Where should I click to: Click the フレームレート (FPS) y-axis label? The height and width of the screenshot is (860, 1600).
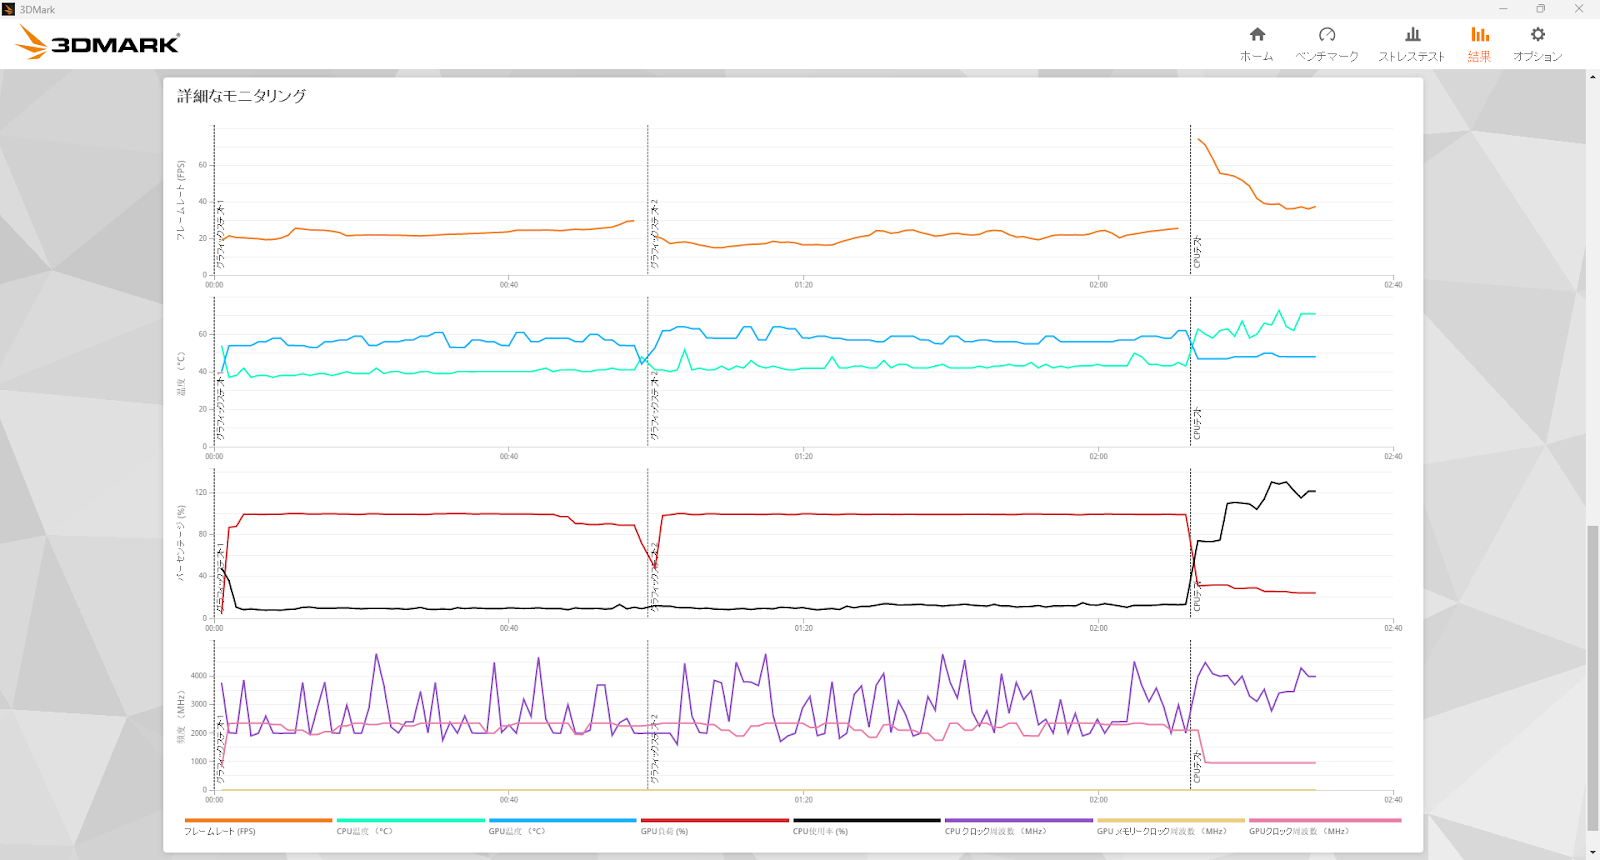point(181,200)
